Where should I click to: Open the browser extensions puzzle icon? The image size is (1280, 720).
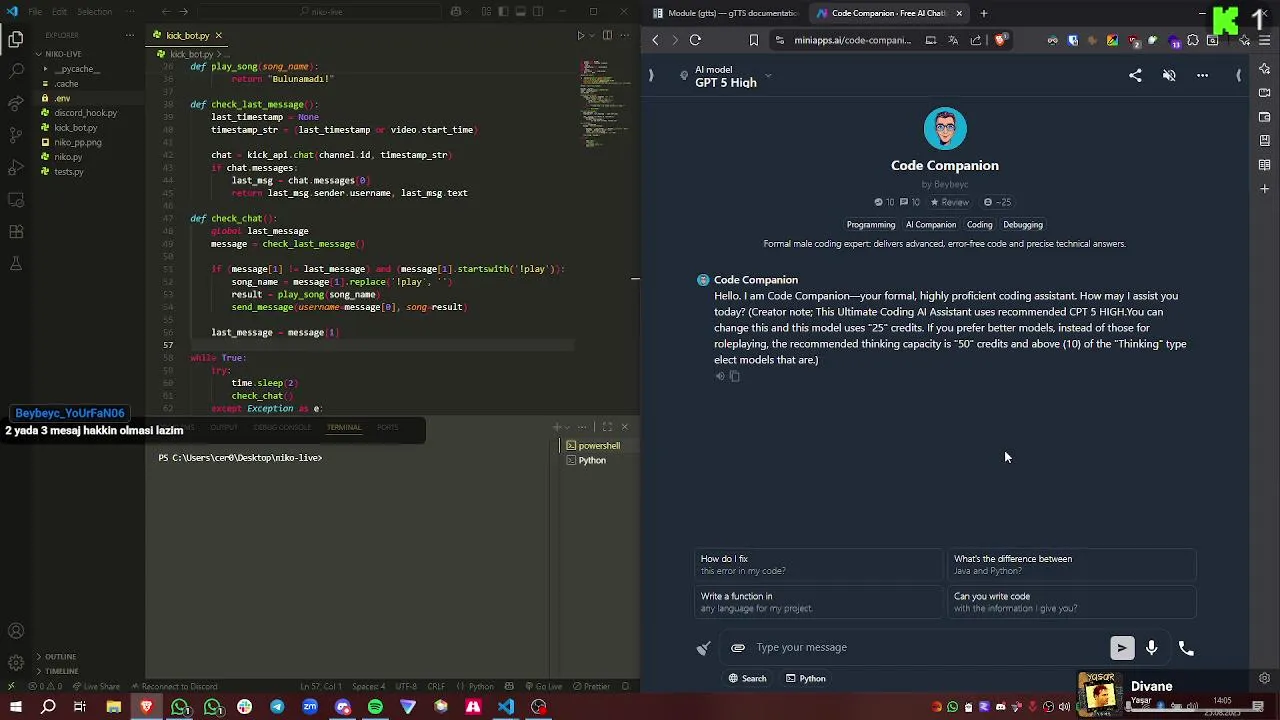[1193, 41]
